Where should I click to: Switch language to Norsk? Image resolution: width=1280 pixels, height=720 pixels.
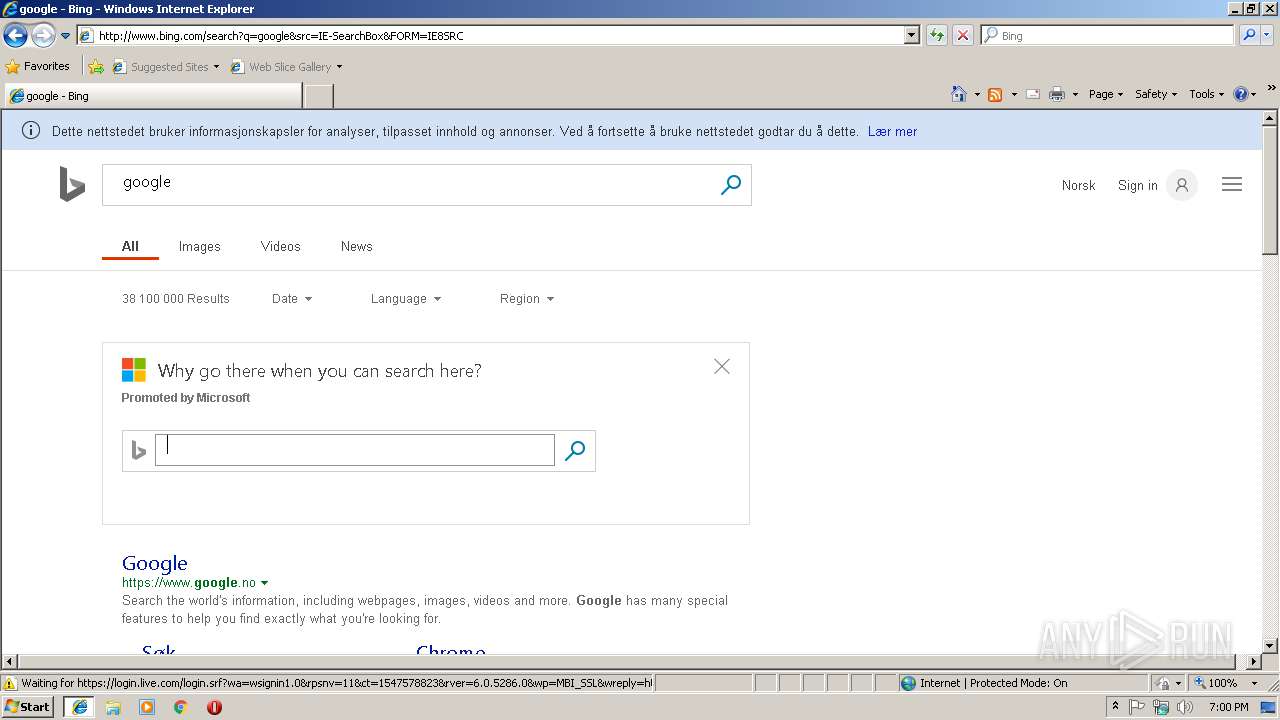1078,185
